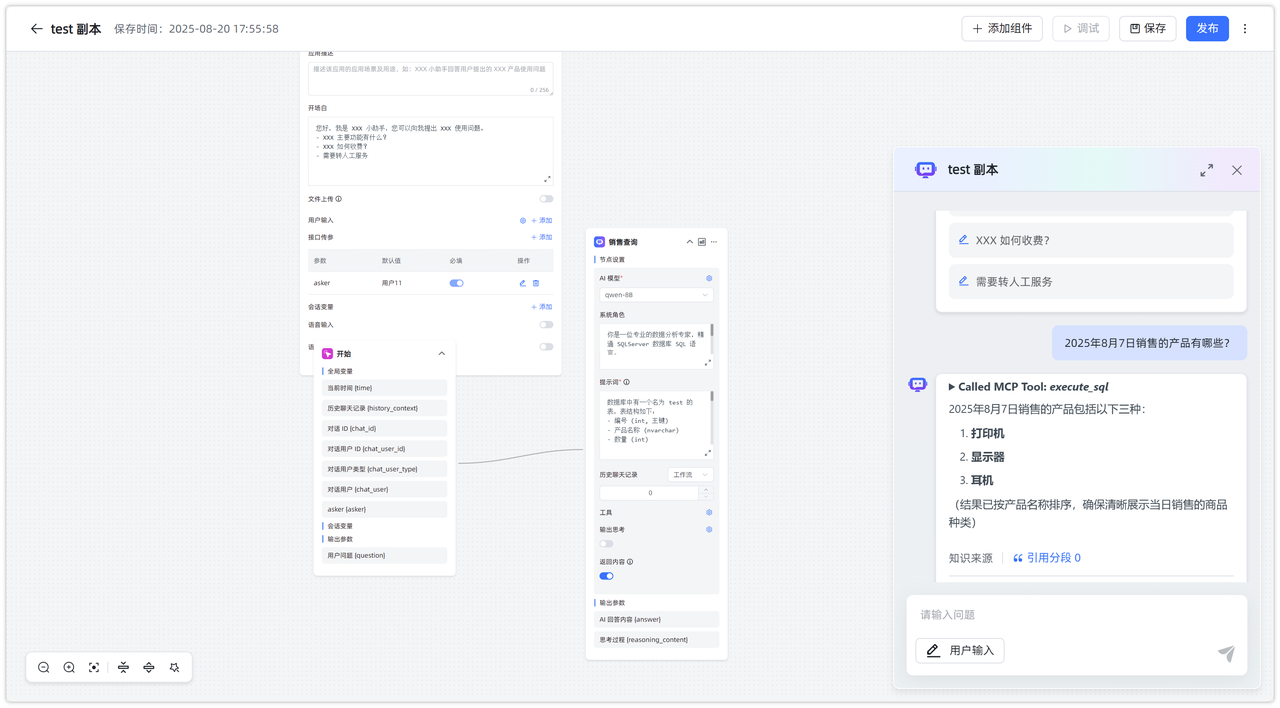Viewport: 1280px width, 708px height.
Task: Open 销售查询 node more menu
Action: point(714,242)
